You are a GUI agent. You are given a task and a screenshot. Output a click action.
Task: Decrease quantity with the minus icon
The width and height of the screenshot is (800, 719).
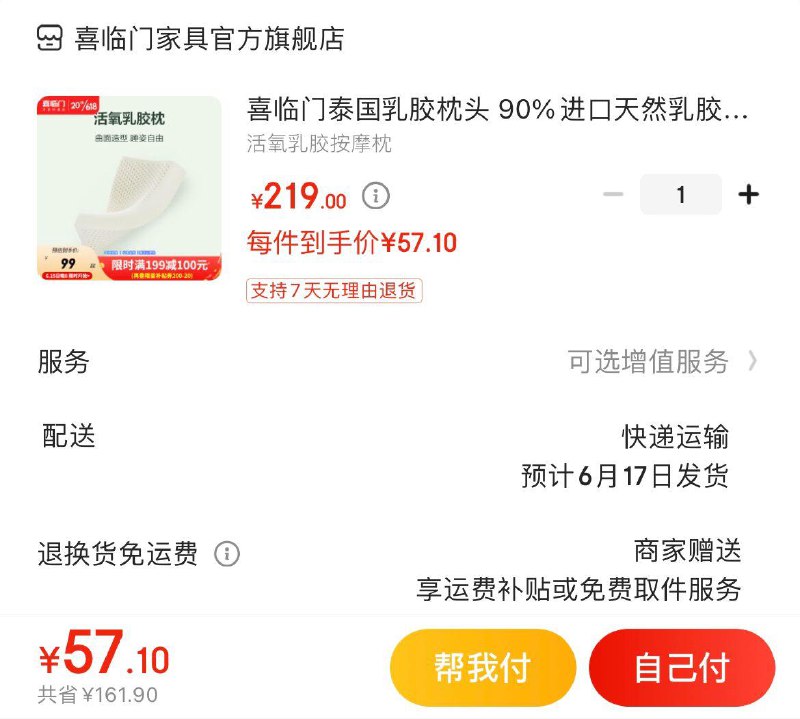(x=613, y=194)
